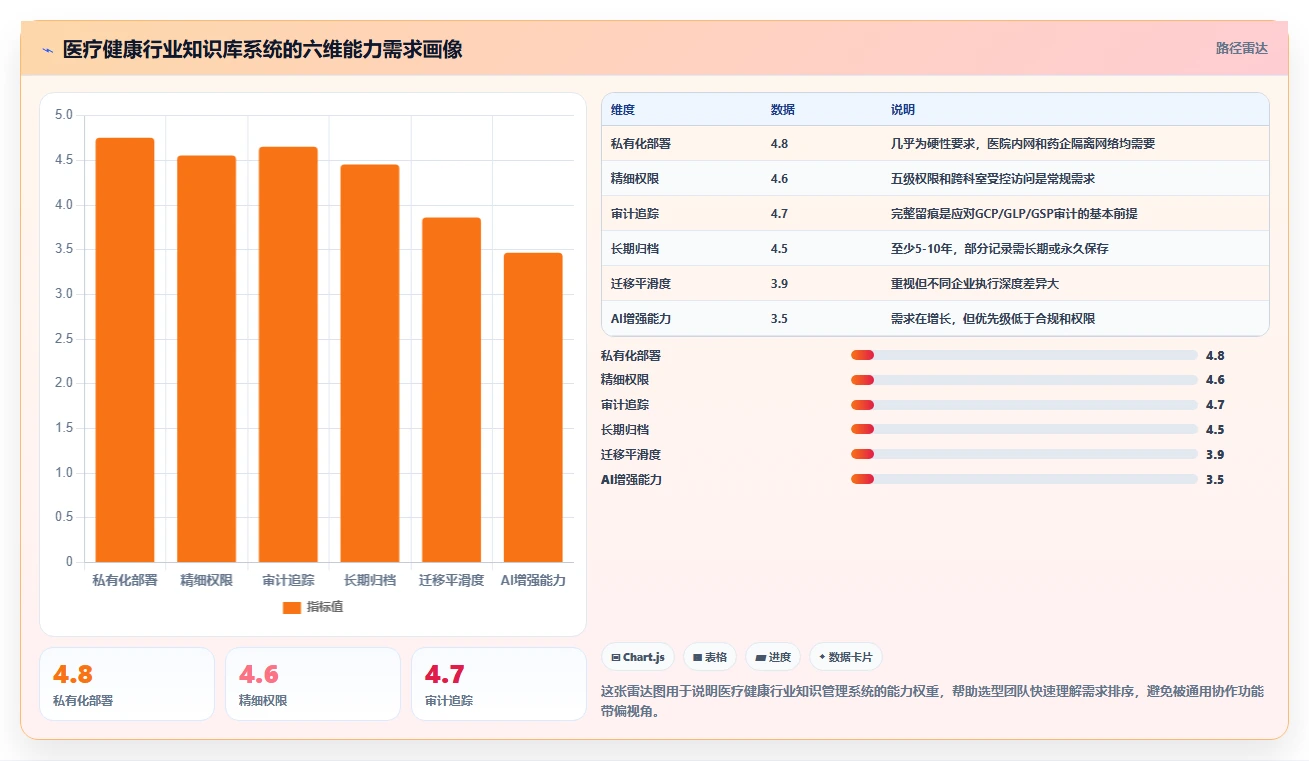Open the 4.6 精细权限 data card

pyautogui.click(x=313, y=684)
